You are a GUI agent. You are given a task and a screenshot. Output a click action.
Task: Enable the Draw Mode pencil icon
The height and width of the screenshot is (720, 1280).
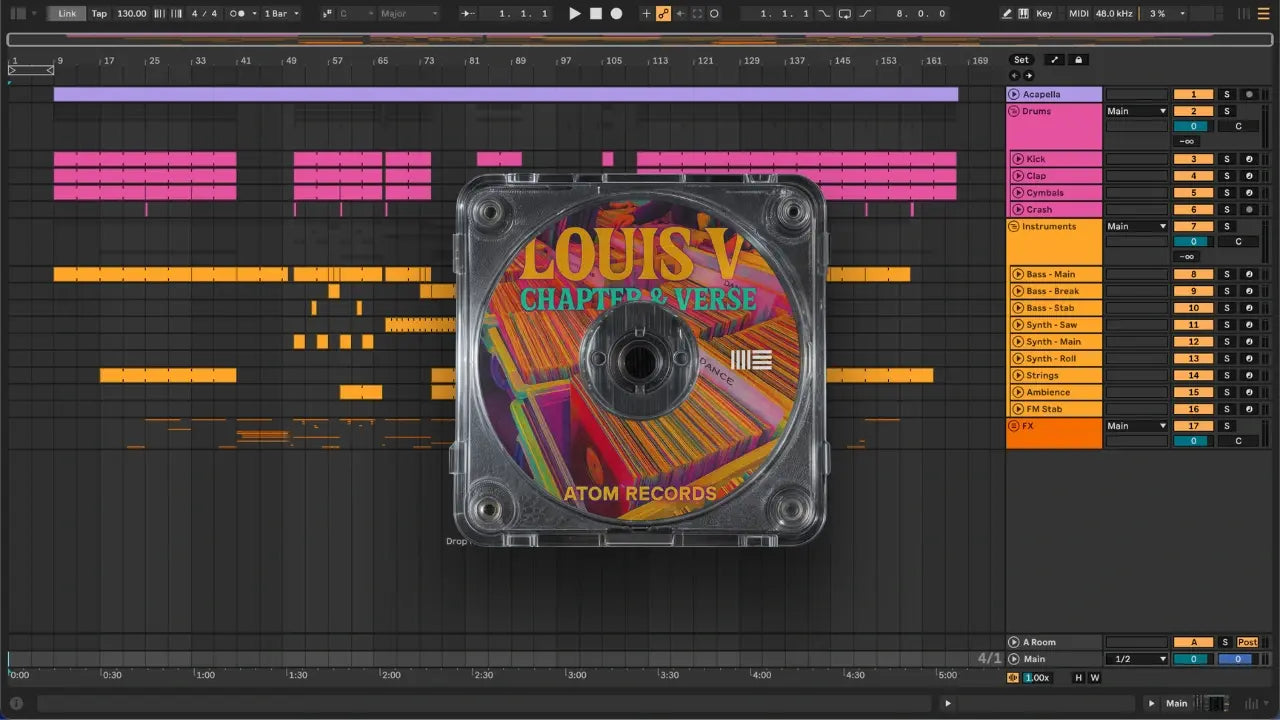(1006, 14)
